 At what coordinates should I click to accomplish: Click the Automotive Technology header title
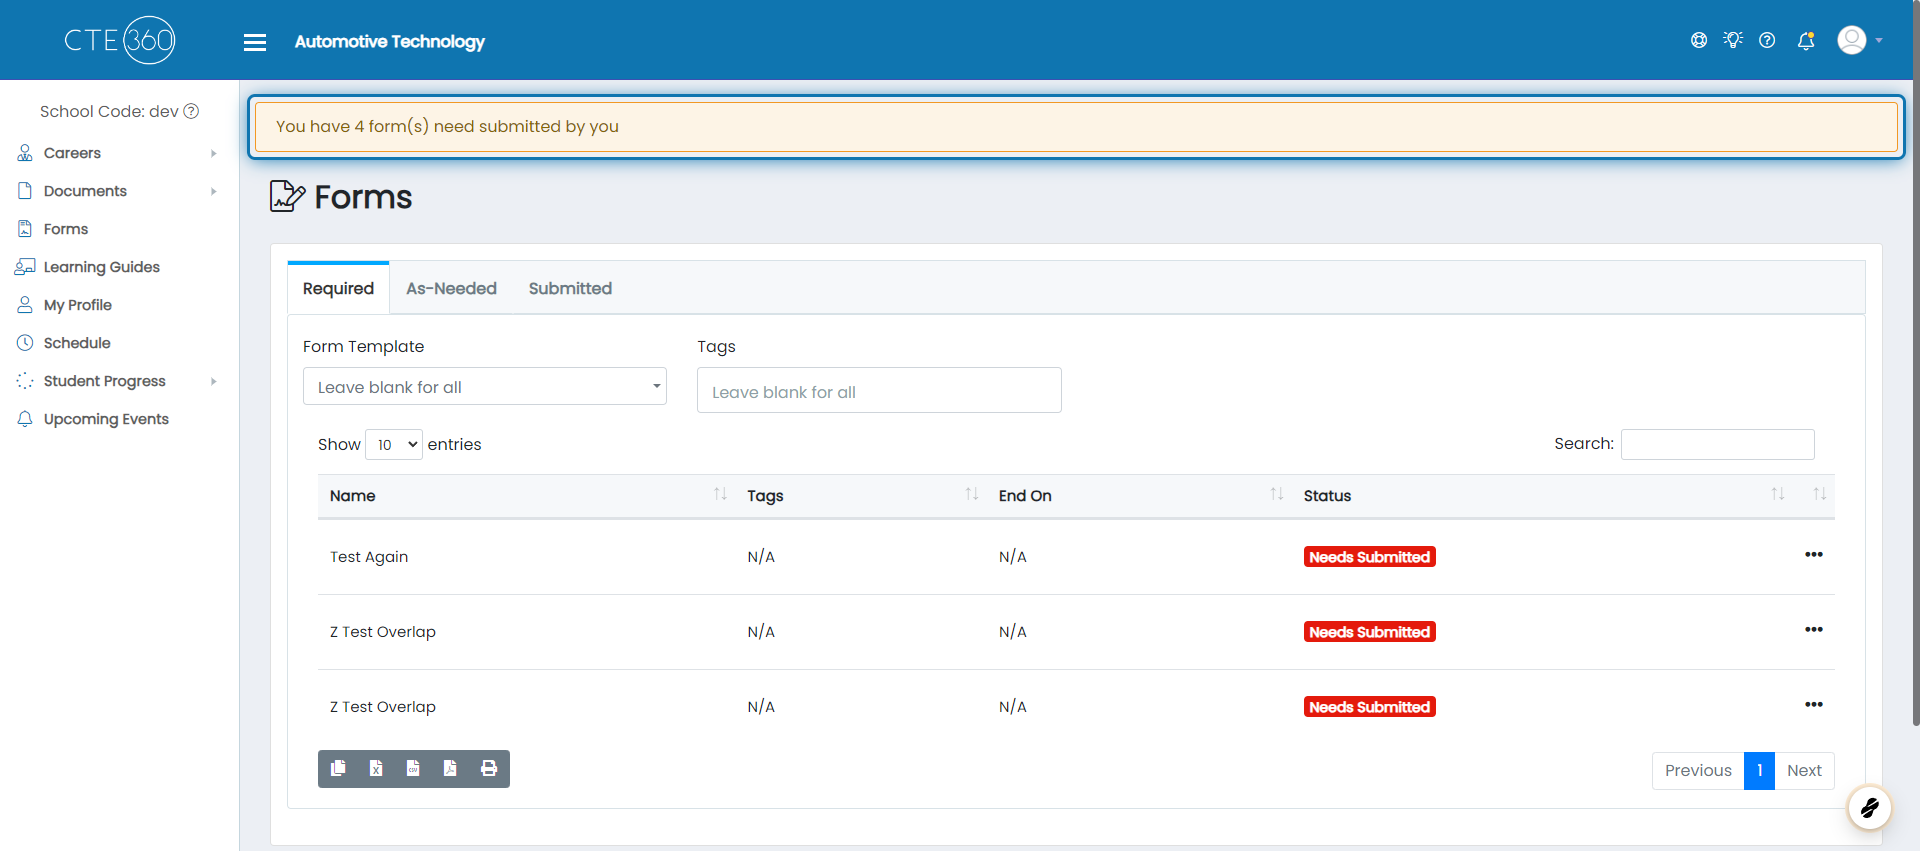pyautogui.click(x=389, y=41)
